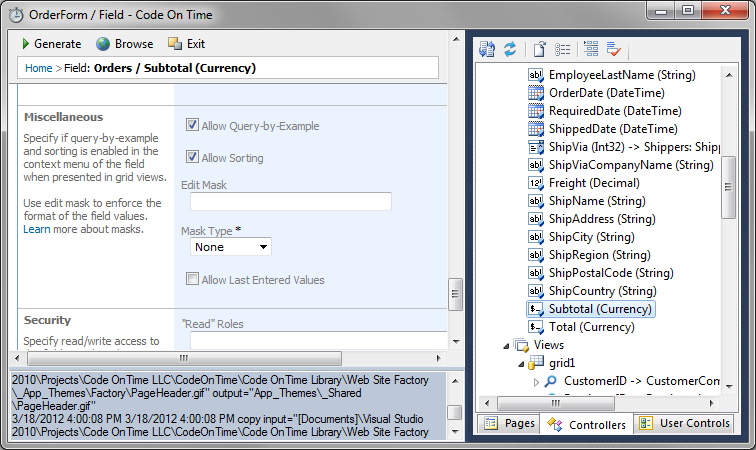The image size is (756, 450).
Task: Expand the CustomerID tree node
Action: pos(536,382)
